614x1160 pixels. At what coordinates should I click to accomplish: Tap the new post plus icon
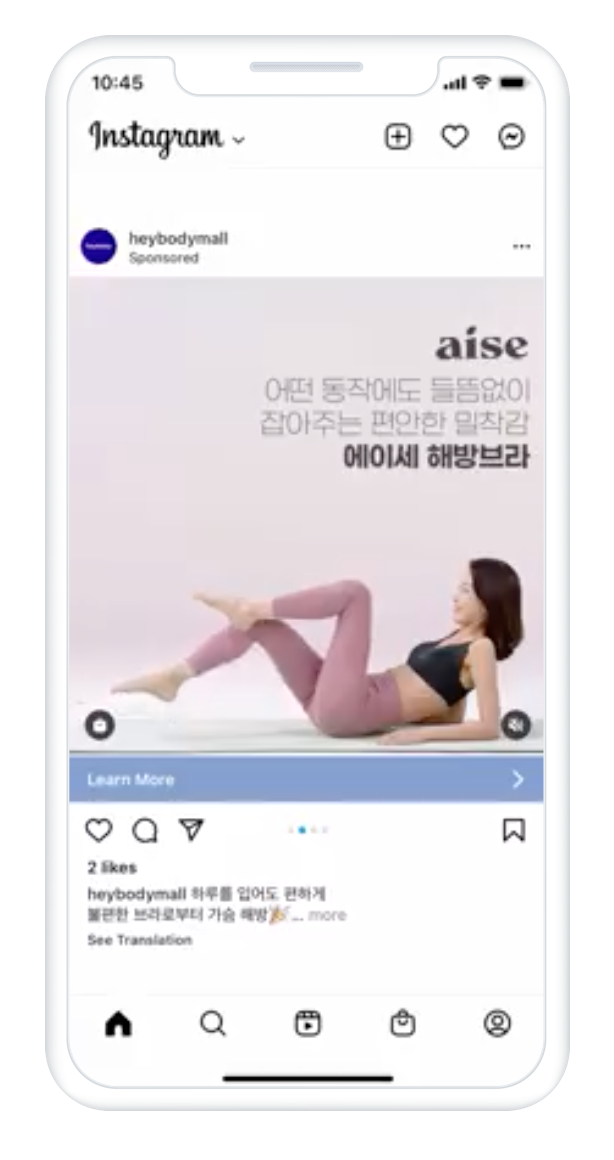[398, 137]
